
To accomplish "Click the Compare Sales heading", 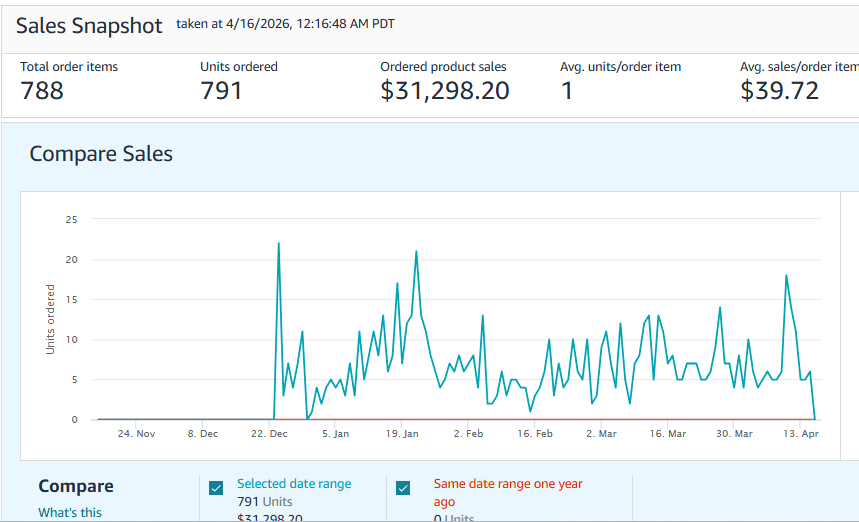I will click(x=101, y=154).
